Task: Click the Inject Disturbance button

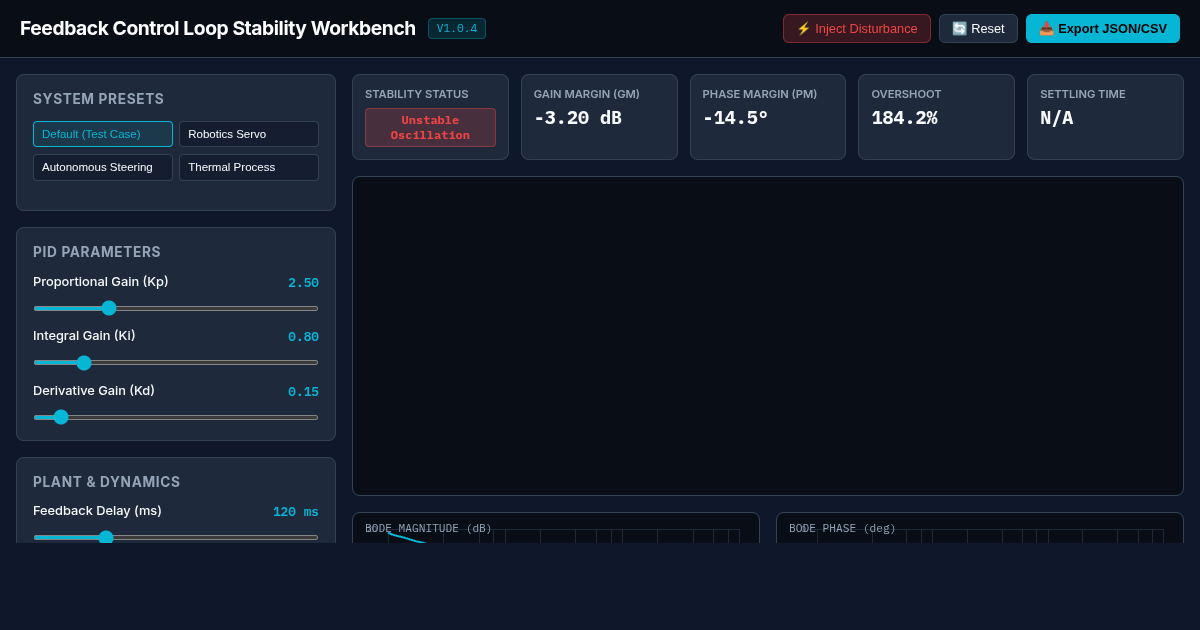Action: 856,28
